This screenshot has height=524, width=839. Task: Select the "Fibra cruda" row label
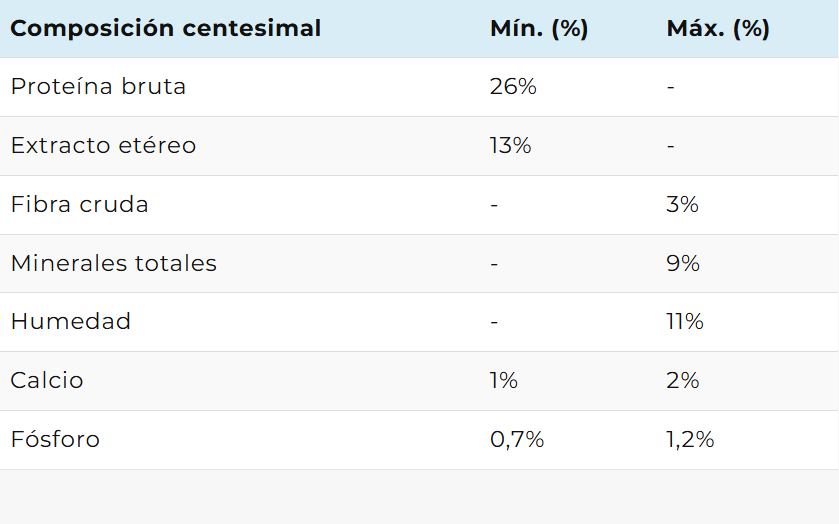point(80,205)
